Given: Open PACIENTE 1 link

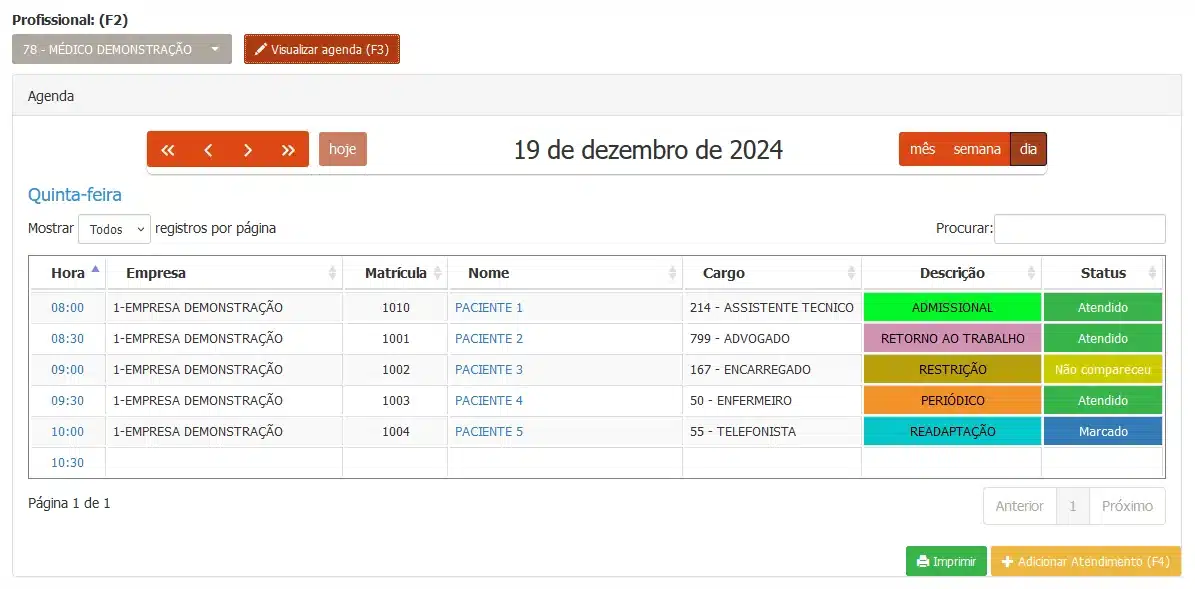Looking at the screenshot, I should tap(489, 308).
